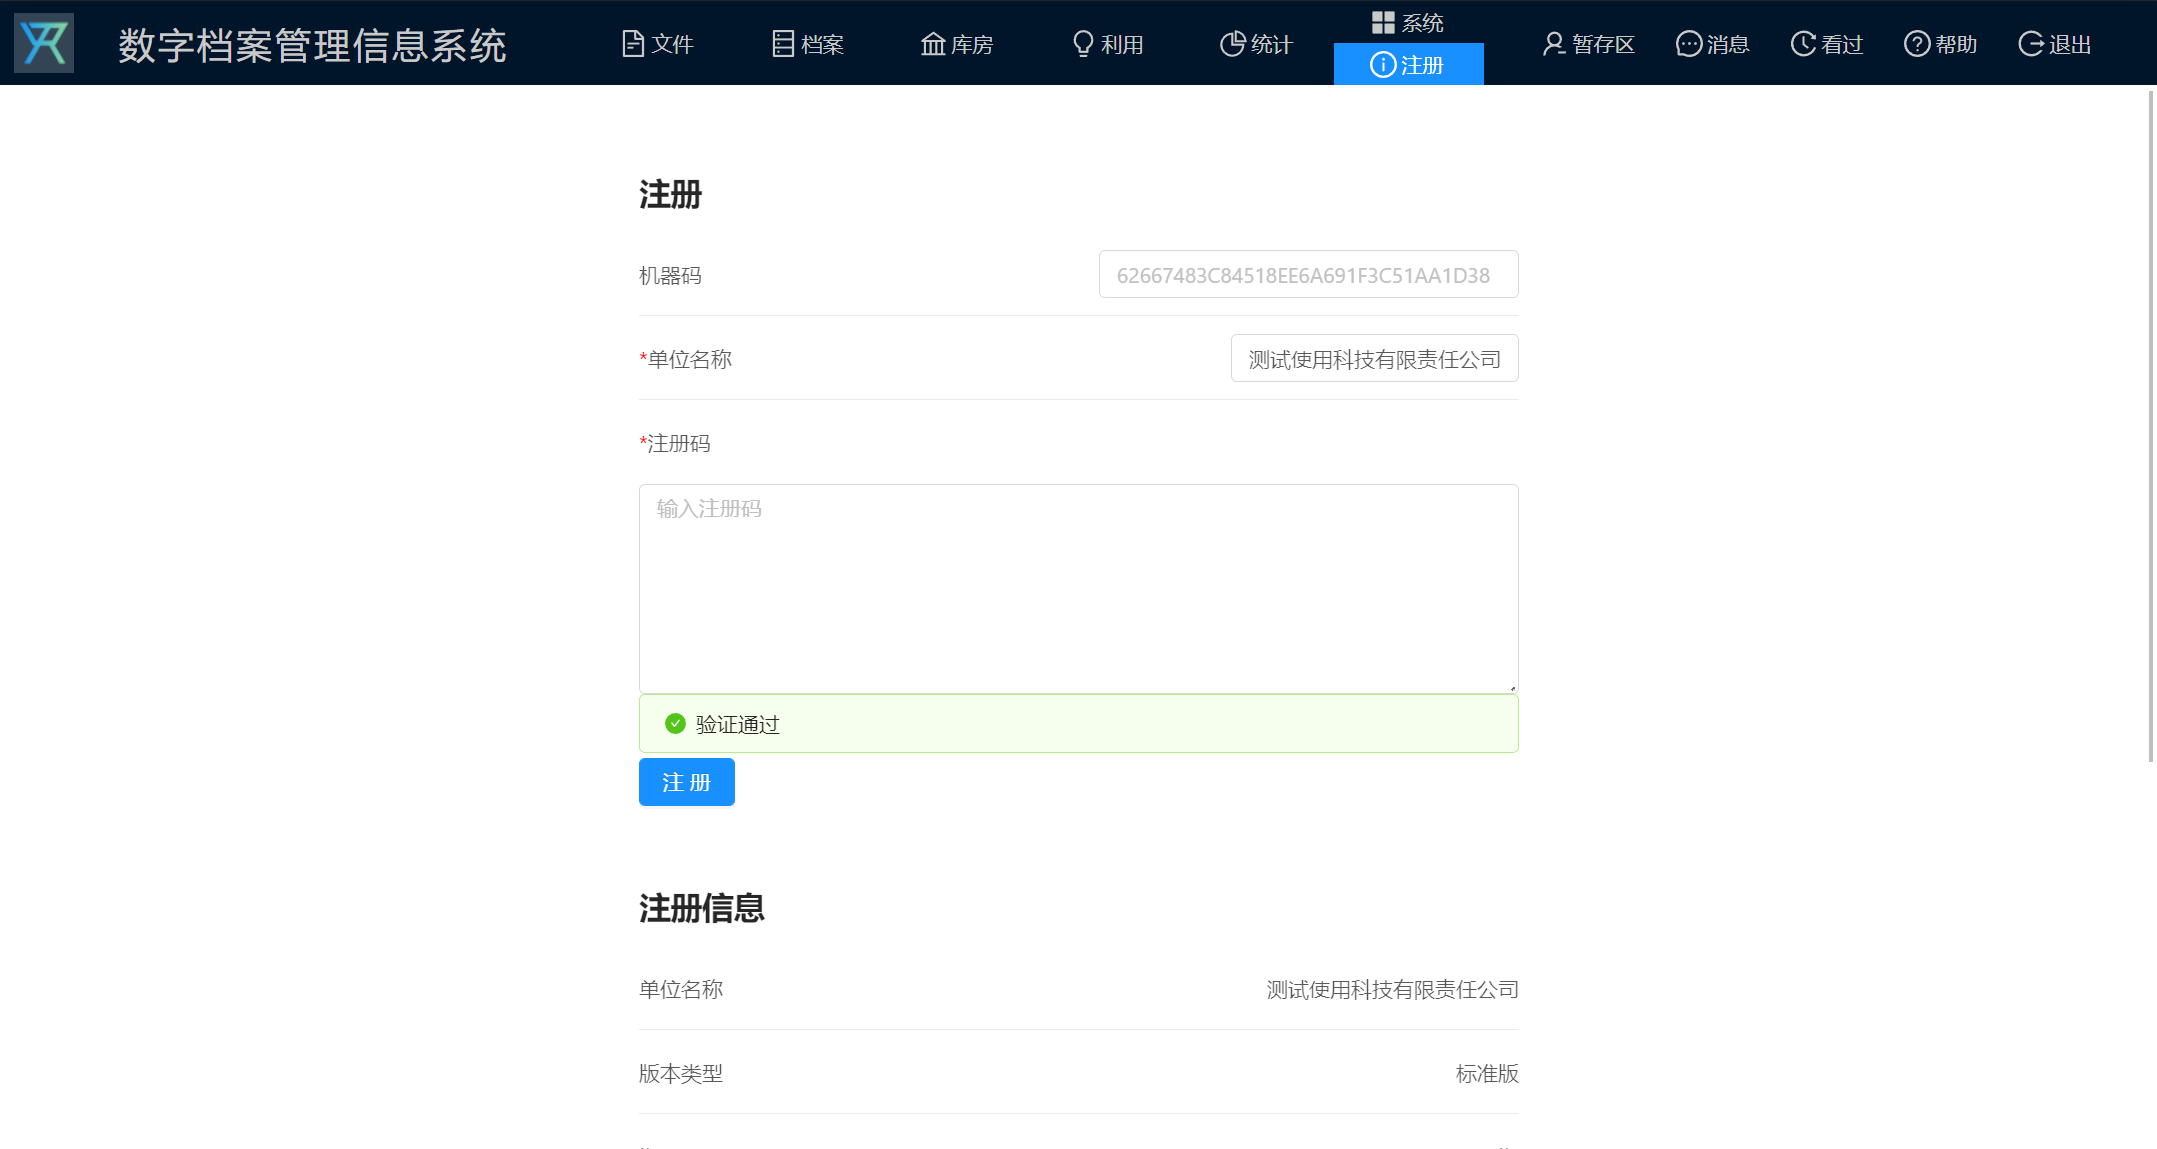Click the 系统 grid icon
The width and height of the screenshot is (2157, 1149).
click(x=1383, y=23)
